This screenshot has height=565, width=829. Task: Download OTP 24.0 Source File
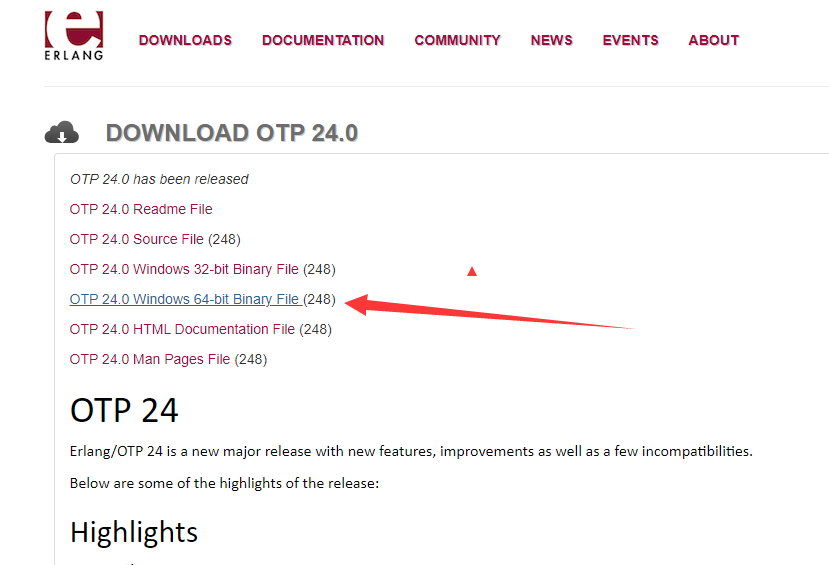pos(137,239)
